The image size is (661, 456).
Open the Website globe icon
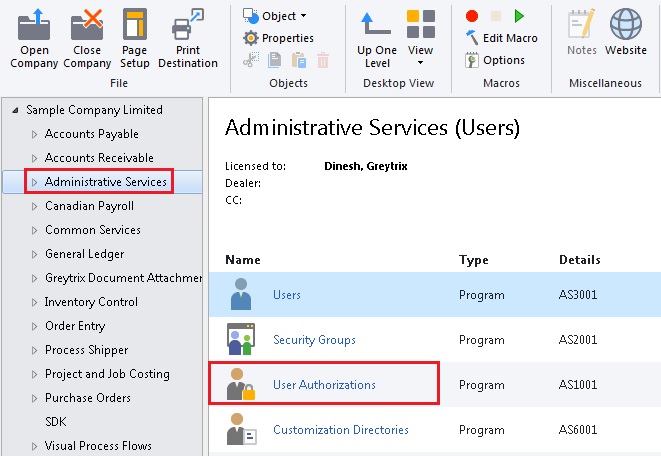point(626,24)
